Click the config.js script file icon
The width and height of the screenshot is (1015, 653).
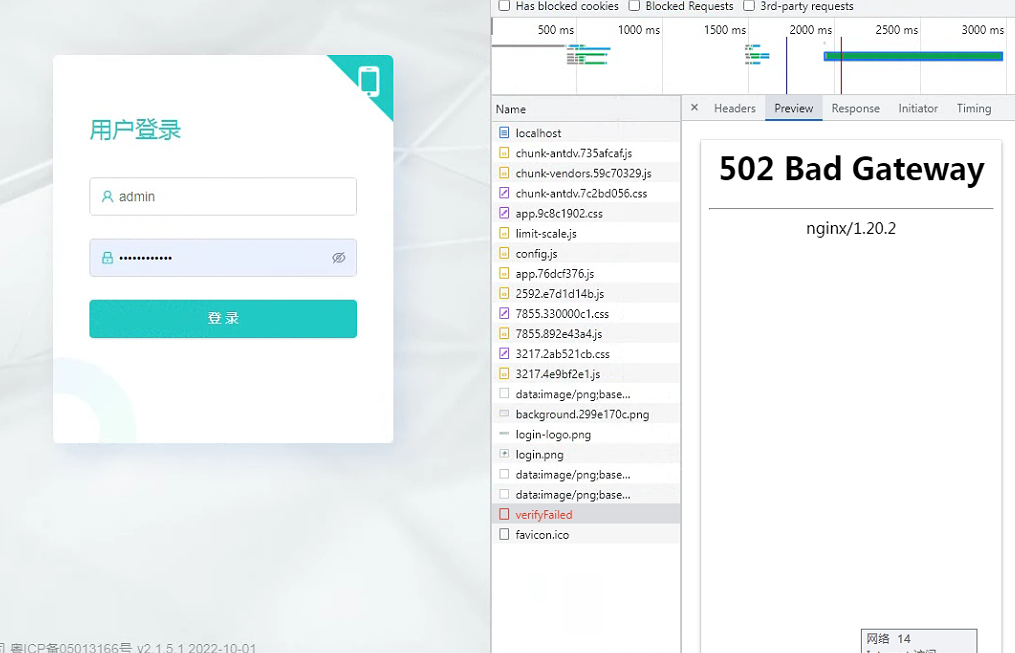504,254
